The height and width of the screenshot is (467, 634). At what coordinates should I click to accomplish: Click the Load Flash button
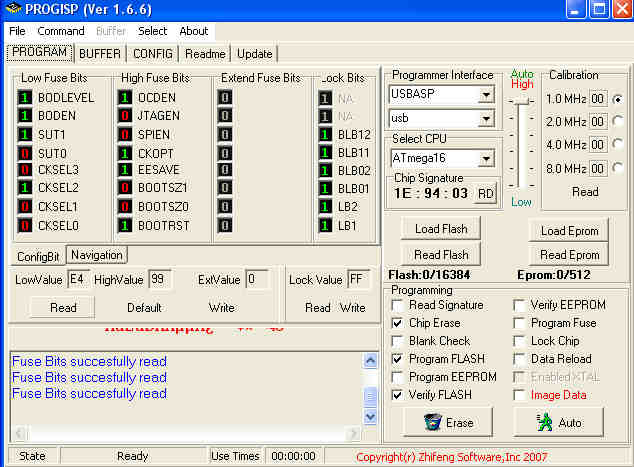click(x=441, y=230)
